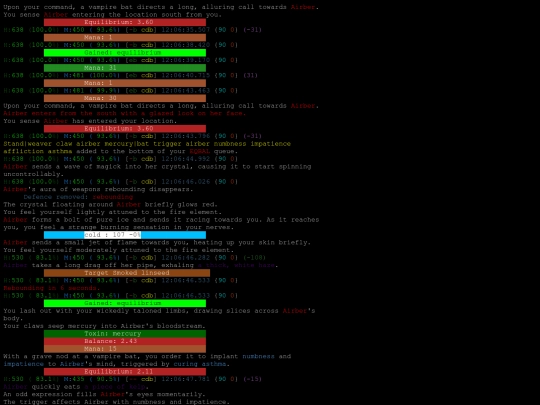
Task: Click the prompt line timestamped 12:06:46.282
Action: pyautogui.click(x=134, y=258)
